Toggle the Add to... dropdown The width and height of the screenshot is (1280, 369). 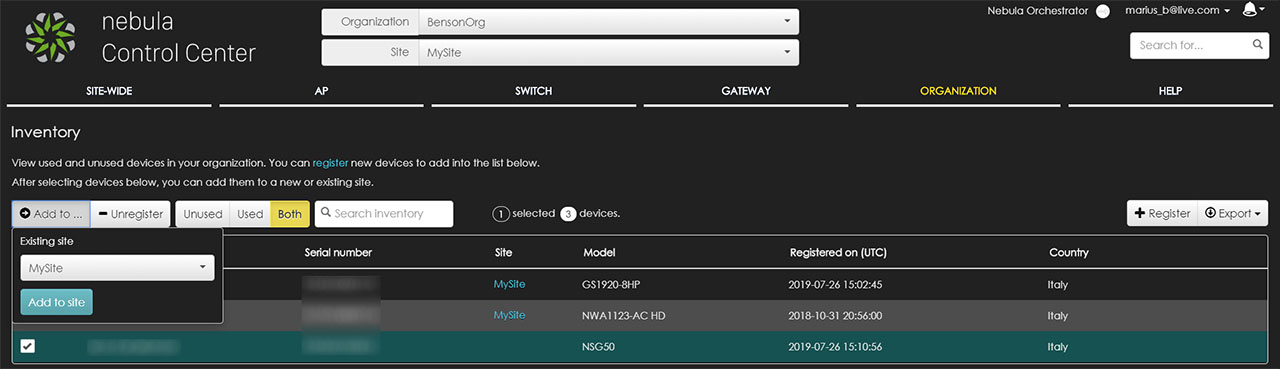(x=51, y=214)
